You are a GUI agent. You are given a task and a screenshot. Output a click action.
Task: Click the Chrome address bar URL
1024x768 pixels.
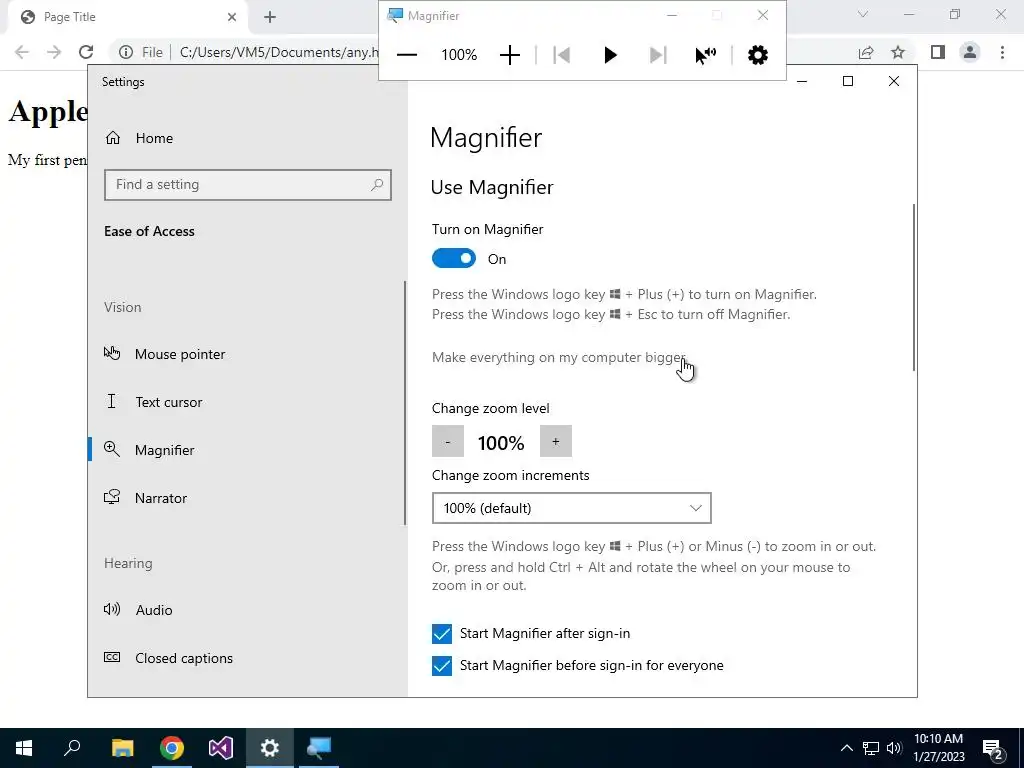pos(279,52)
